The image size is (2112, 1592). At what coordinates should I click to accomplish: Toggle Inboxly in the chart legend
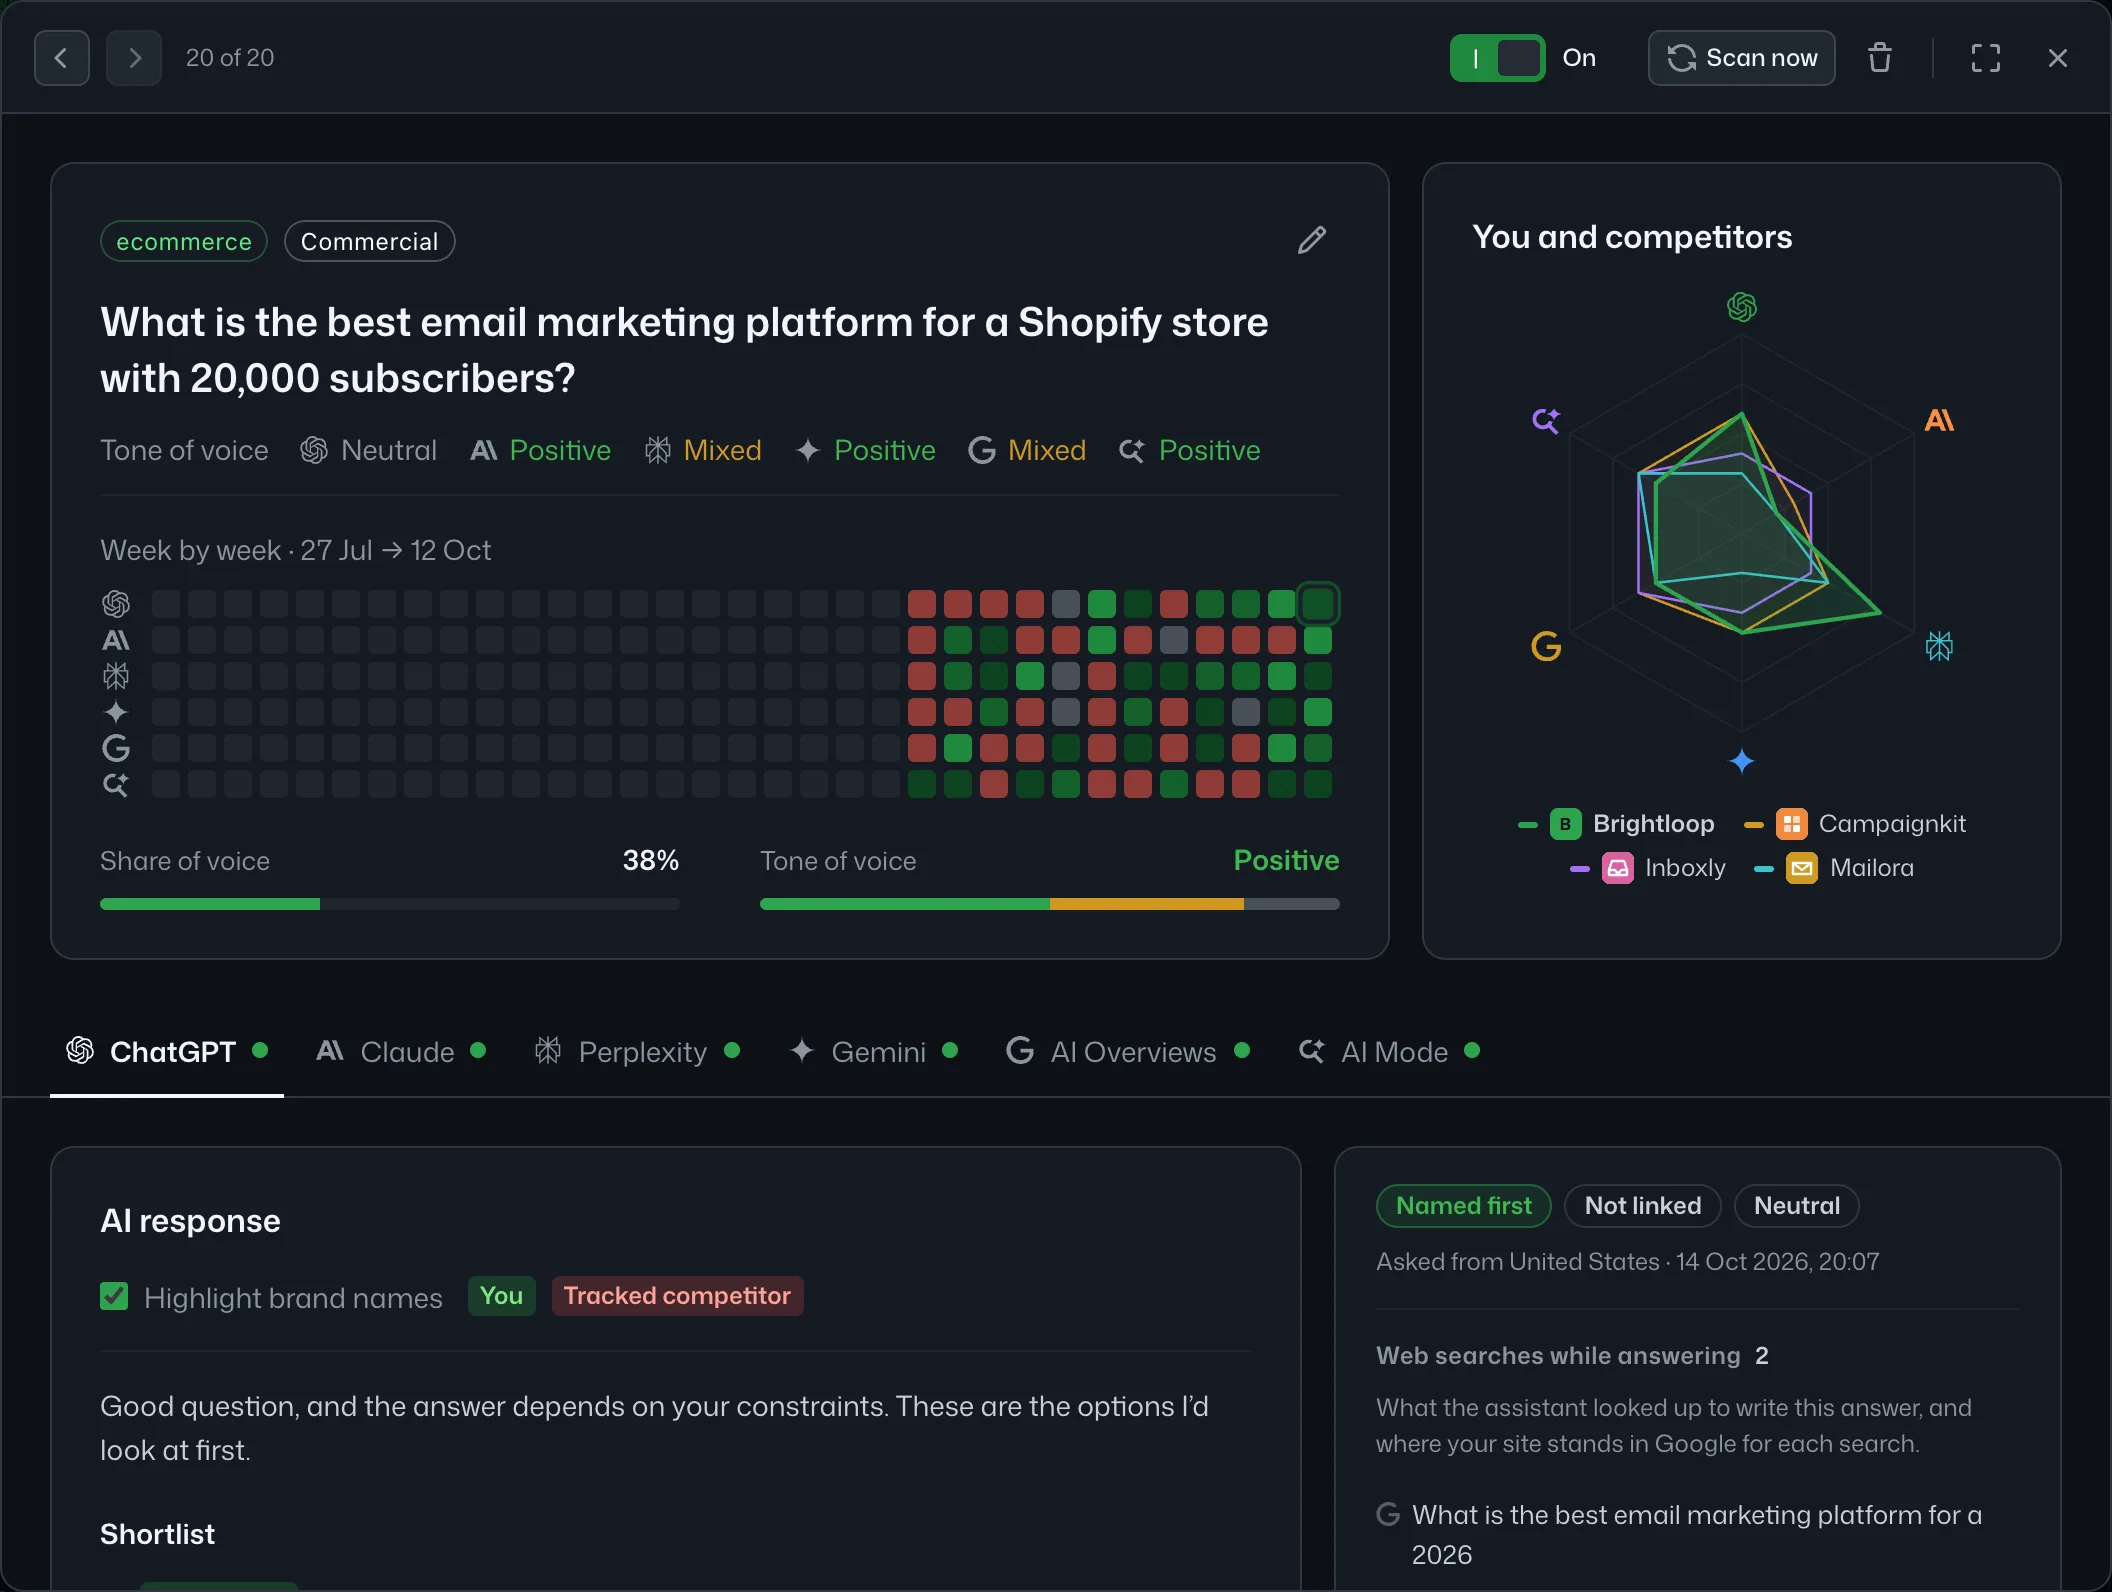coord(1648,868)
